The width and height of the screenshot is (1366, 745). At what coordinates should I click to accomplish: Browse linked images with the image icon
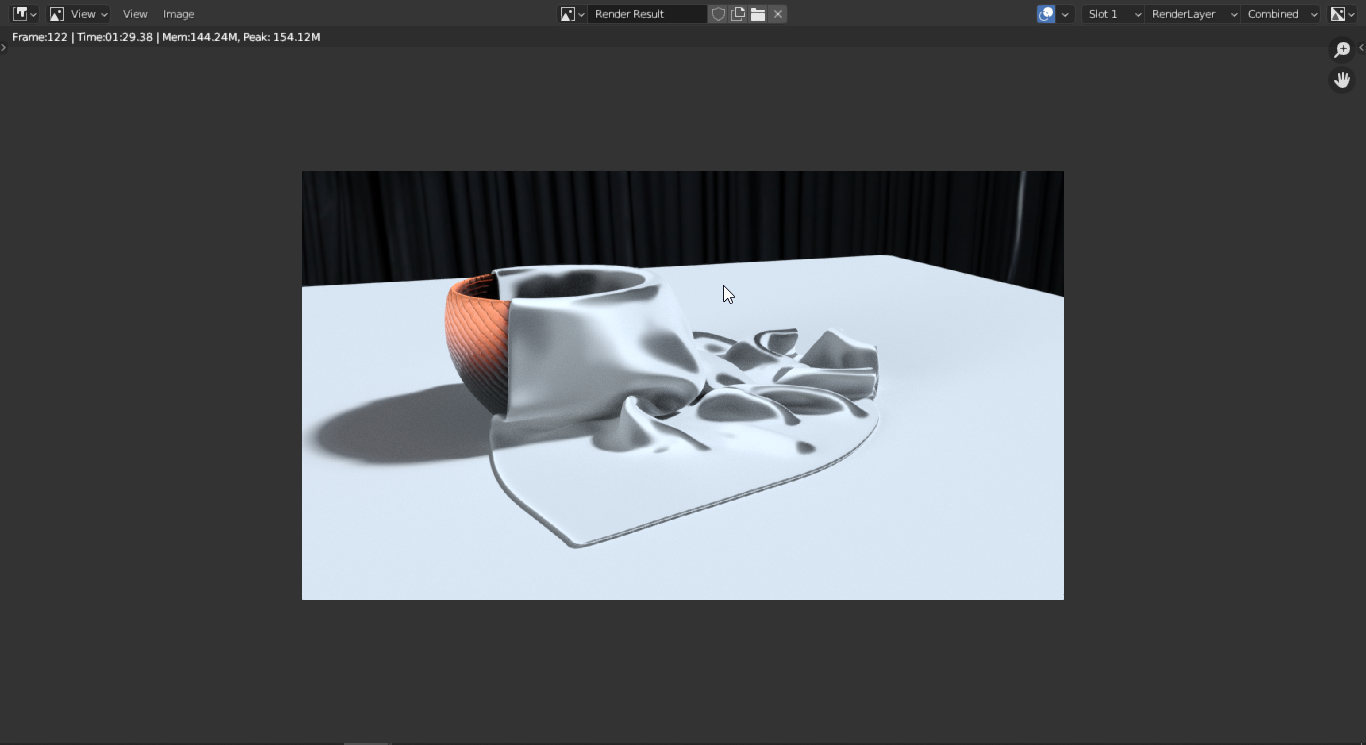pyautogui.click(x=572, y=14)
